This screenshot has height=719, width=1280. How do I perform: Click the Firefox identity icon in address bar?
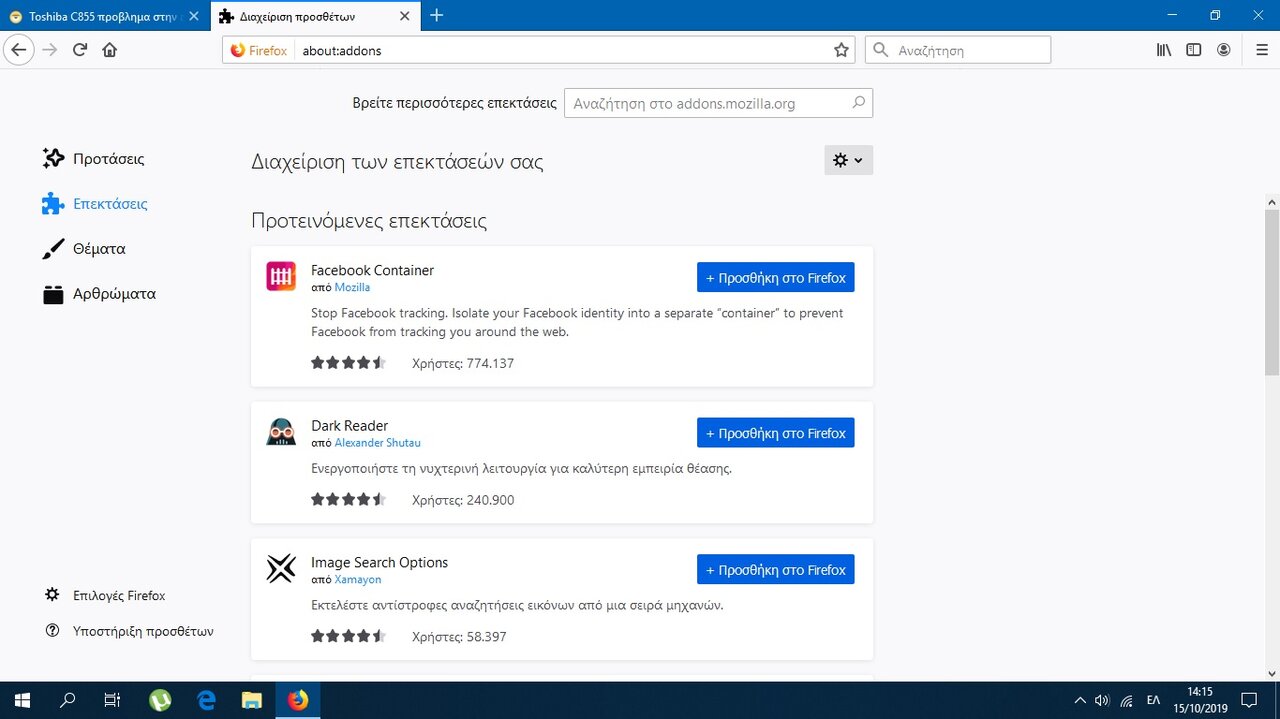[259, 50]
